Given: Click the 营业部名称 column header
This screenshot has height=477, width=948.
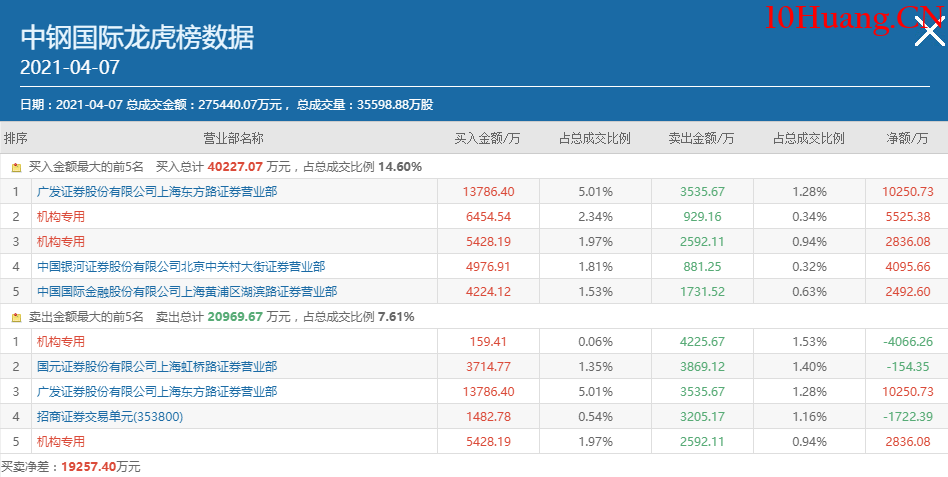Looking at the screenshot, I should pyautogui.click(x=233, y=138).
